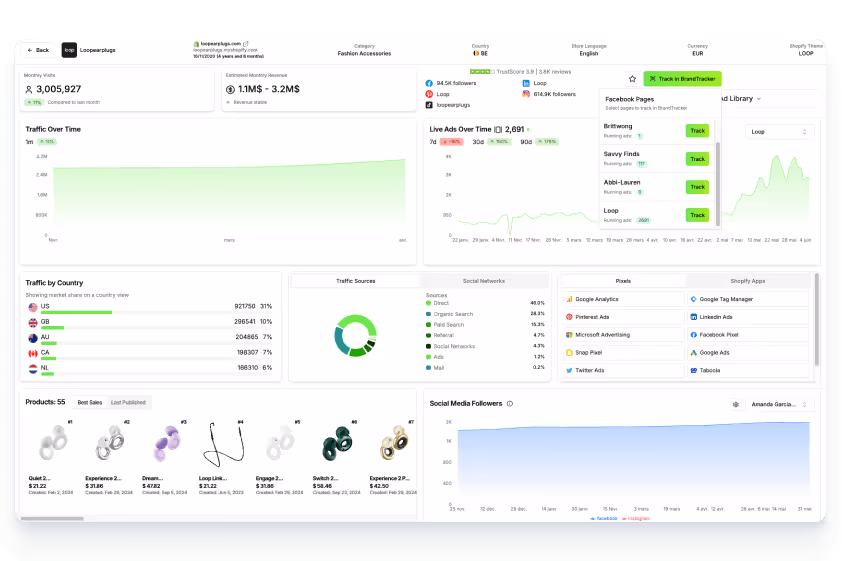Open the Pinterest Loop profile icon
Screen dimensions: 842x561
[429, 94]
